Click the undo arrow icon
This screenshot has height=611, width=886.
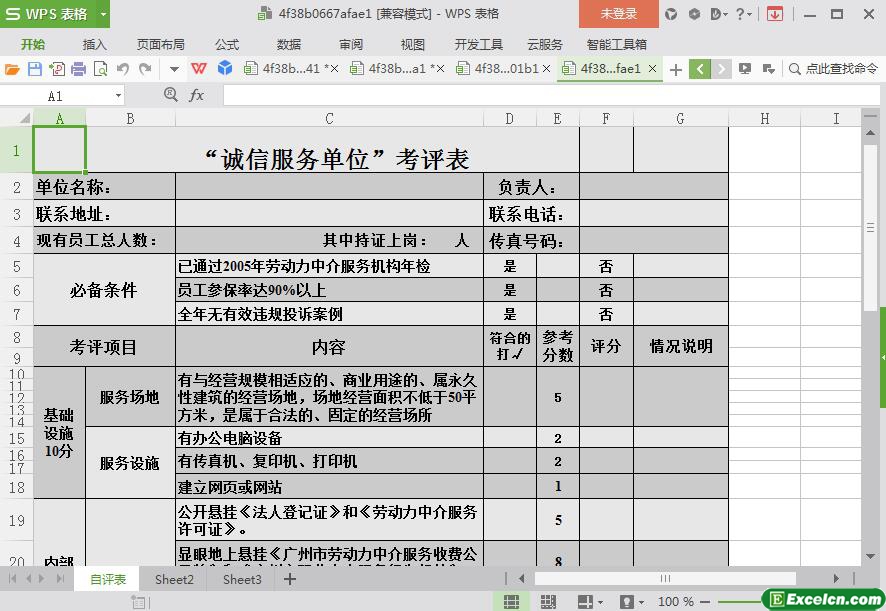tap(122, 69)
